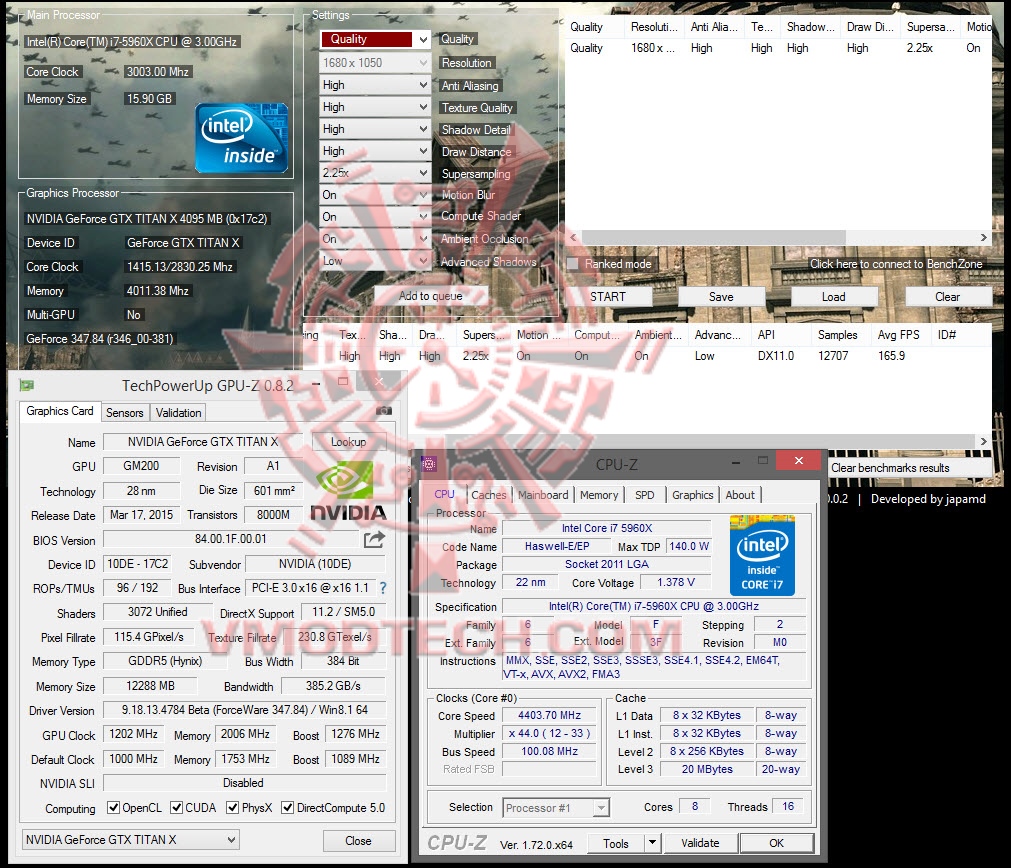Open the About tab in CPU-Z
Image resolution: width=1011 pixels, height=868 pixels.
coord(740,495)
